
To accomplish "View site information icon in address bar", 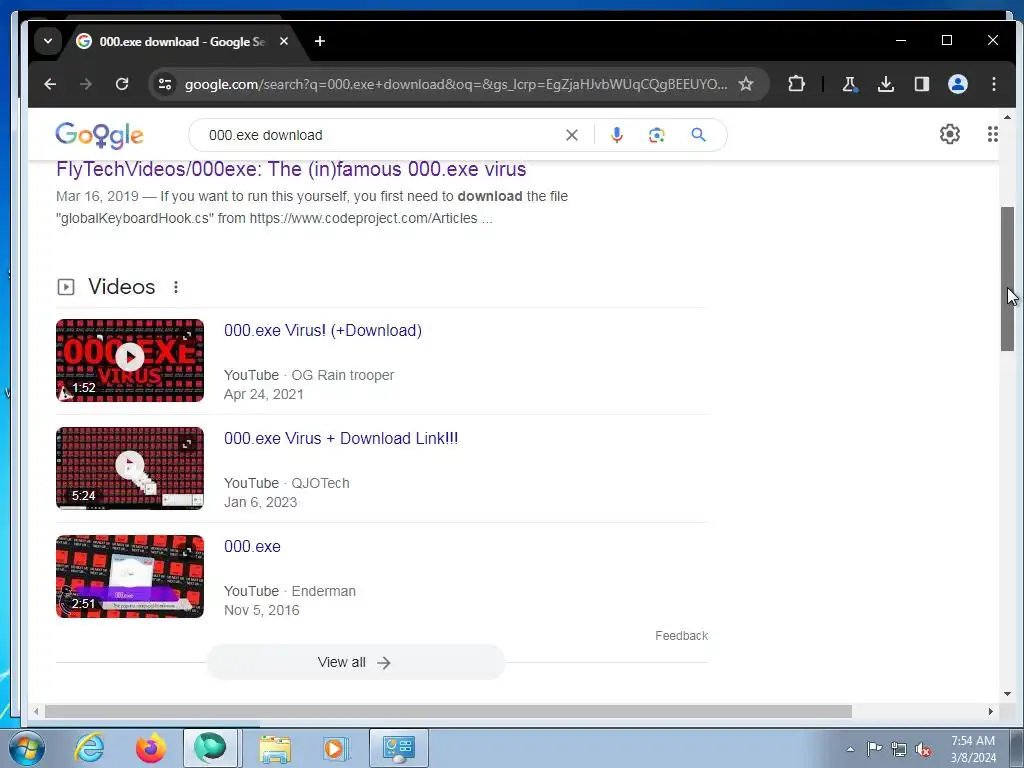I will 165,84.
